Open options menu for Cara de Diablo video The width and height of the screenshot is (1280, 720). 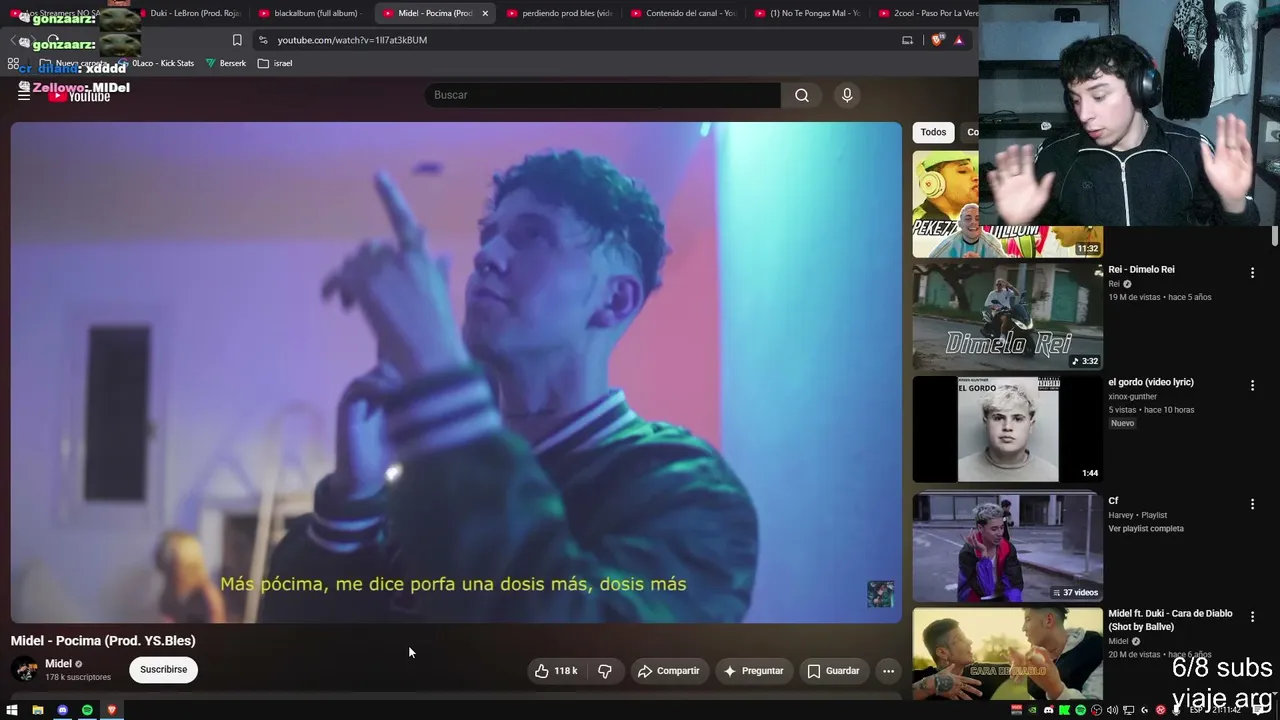point(1252,617)
